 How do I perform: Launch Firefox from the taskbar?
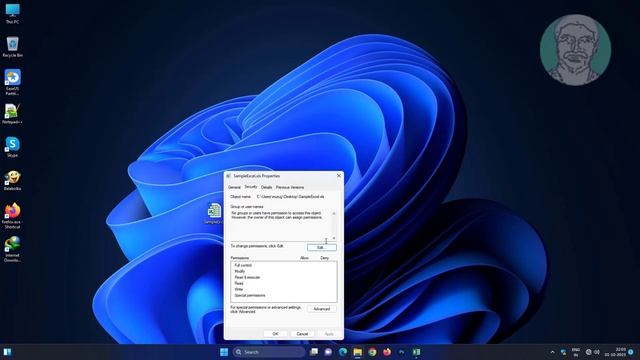(387, 352)
